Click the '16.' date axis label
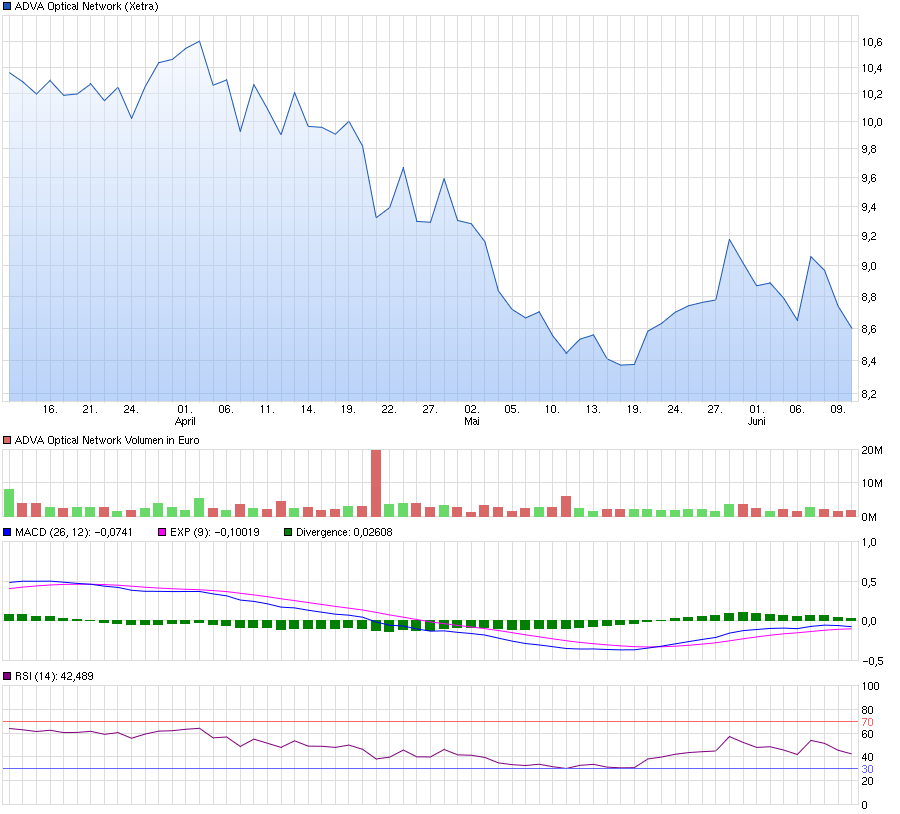This screenshot has height=814, width=900. coord(51,409)
